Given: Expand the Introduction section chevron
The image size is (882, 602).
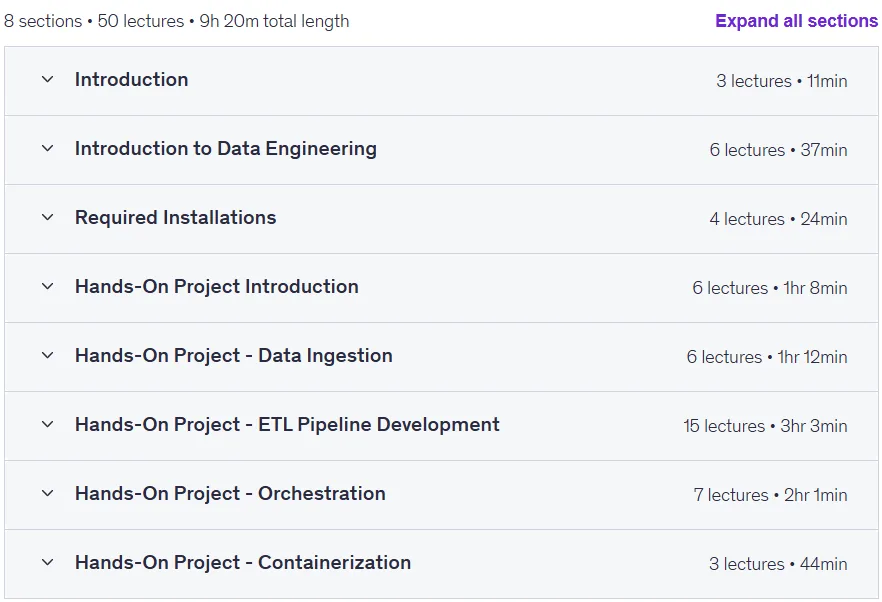Looking at the screenshot, I should tap(48, 79).
